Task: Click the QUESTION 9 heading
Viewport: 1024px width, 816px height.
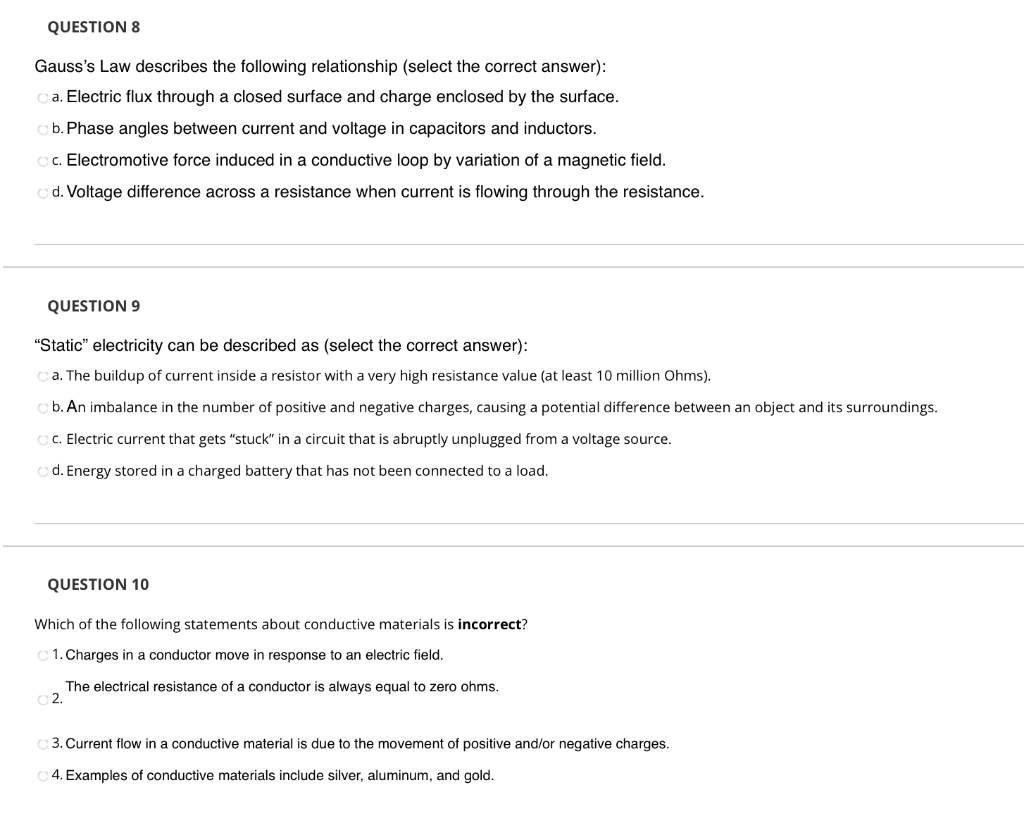Action: pyautogui.click(x=93, y=306)
